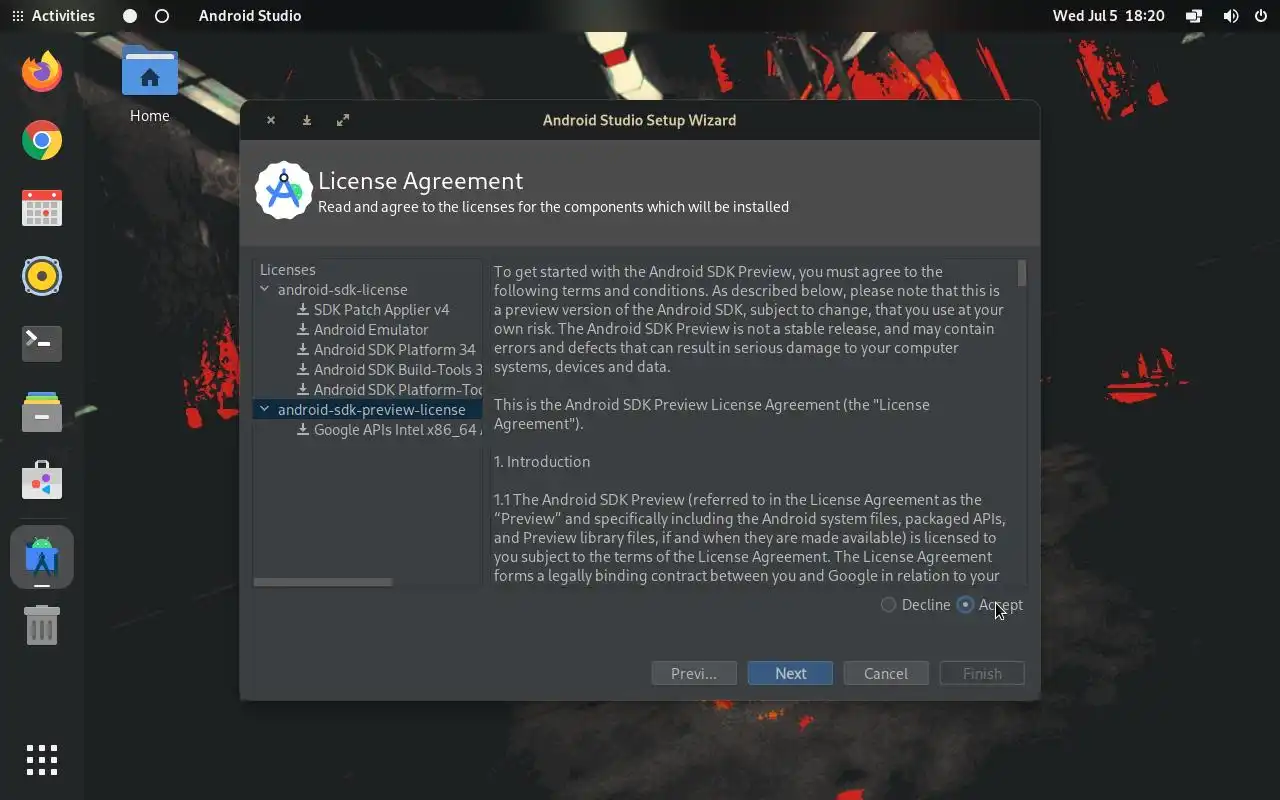Open Rhythmbox music player icon
The image size is (1280, 800).
pos(42,276)
